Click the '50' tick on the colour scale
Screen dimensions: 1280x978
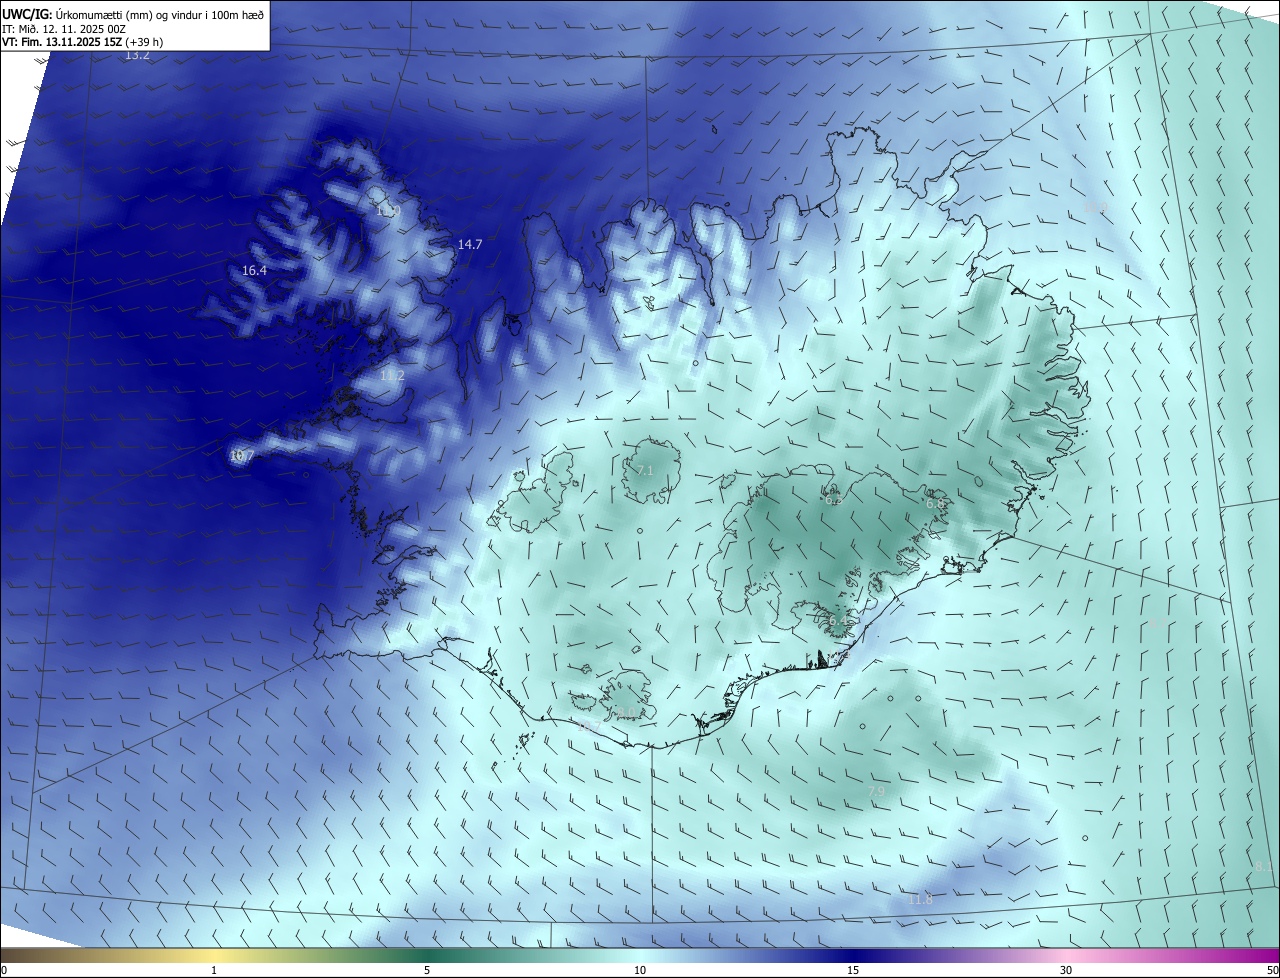(x=1272, y=970)
